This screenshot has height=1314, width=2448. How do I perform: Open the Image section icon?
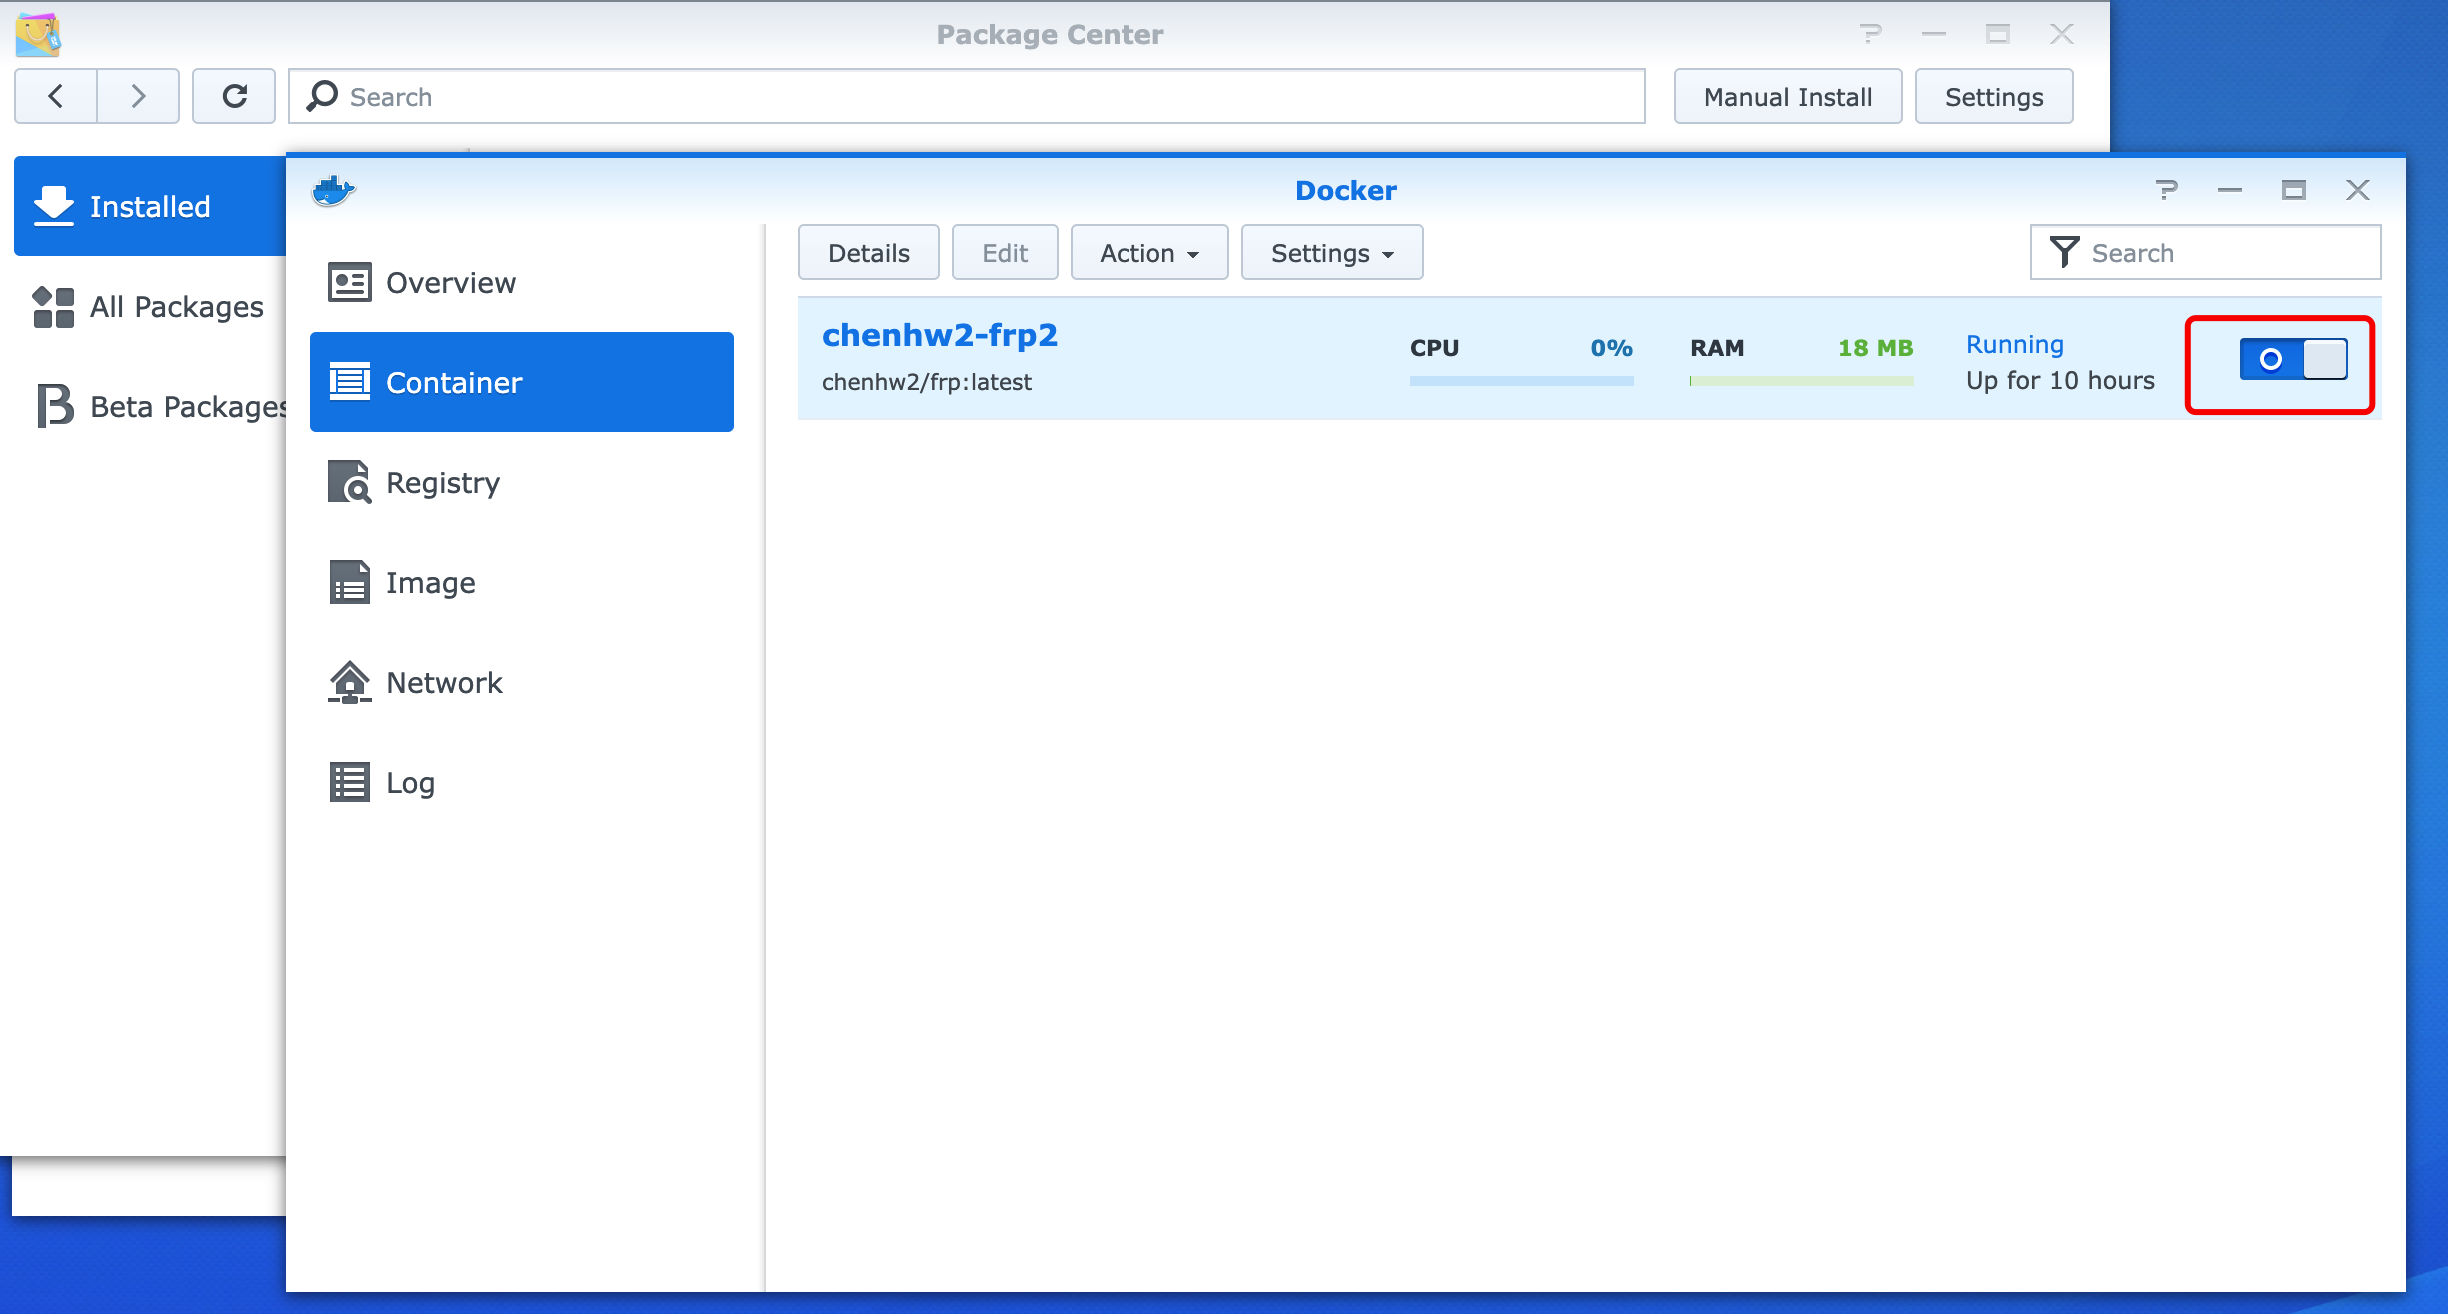click(349, 583)
